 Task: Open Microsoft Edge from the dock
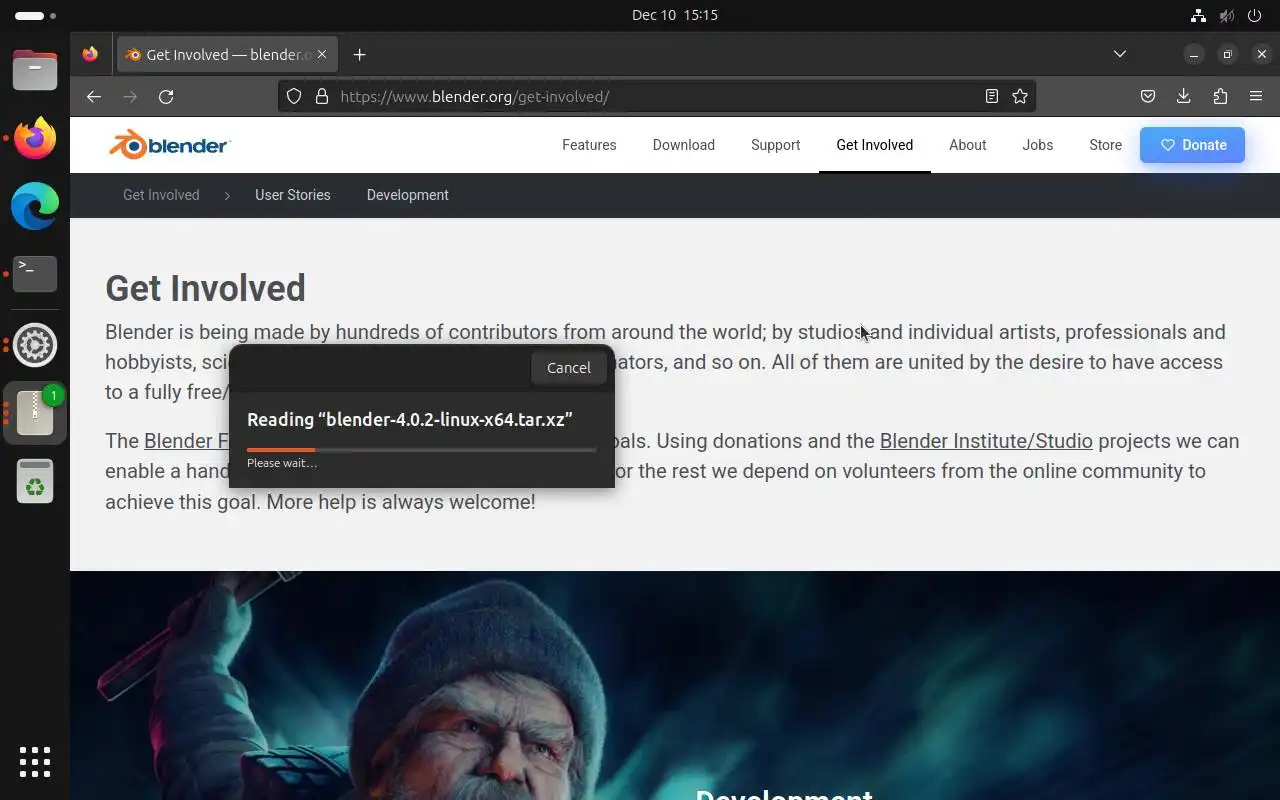pyautogui.click(x=35, y=206)
